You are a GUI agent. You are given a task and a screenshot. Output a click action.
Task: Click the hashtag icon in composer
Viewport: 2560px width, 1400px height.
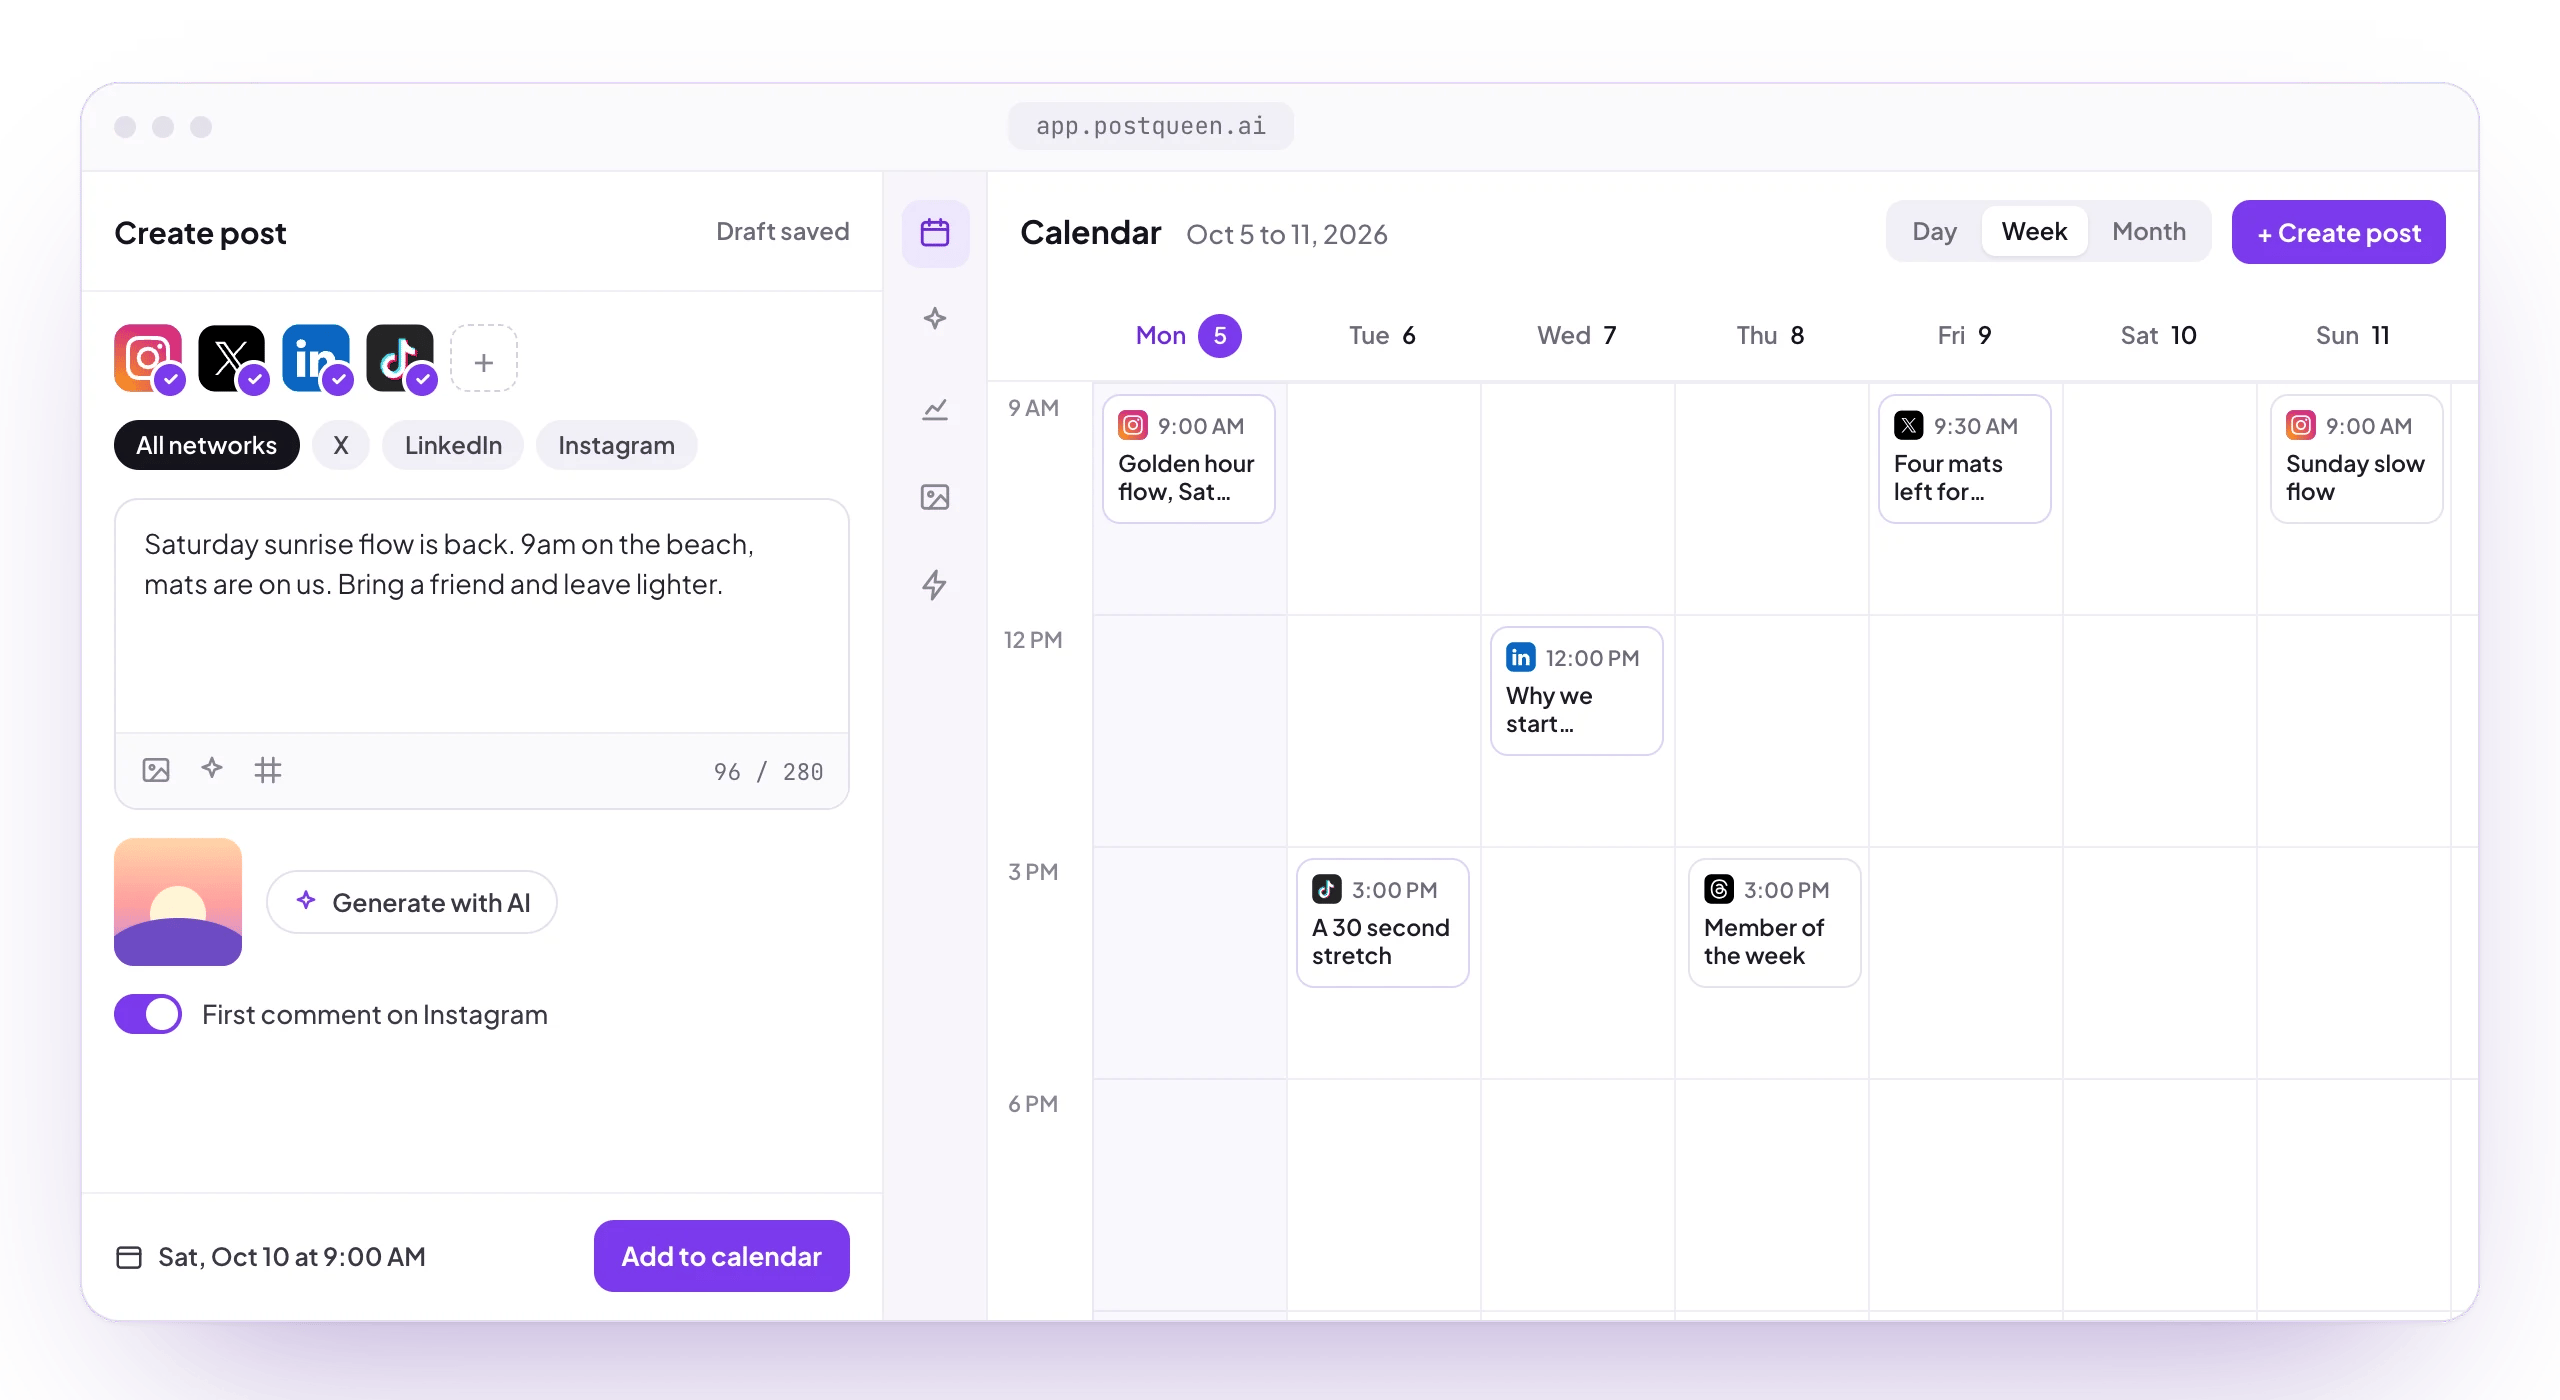[268, 770]
